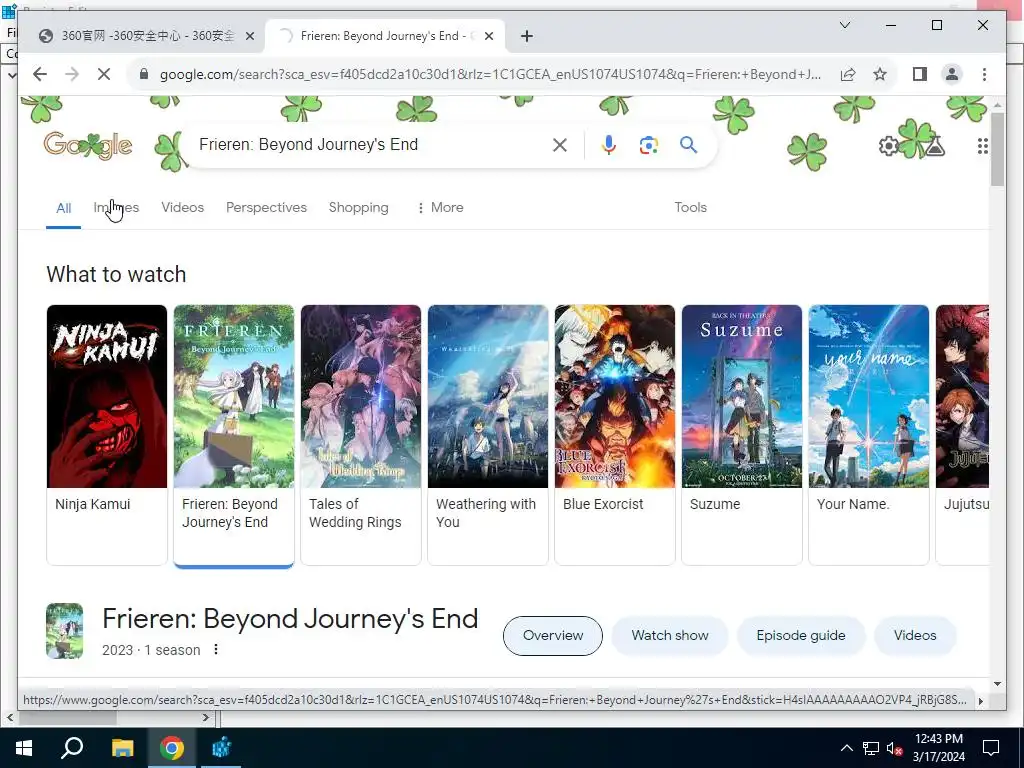Open the Chrome side panel icon
This screenshot has width=1024, height=768.
click(920, 74)
